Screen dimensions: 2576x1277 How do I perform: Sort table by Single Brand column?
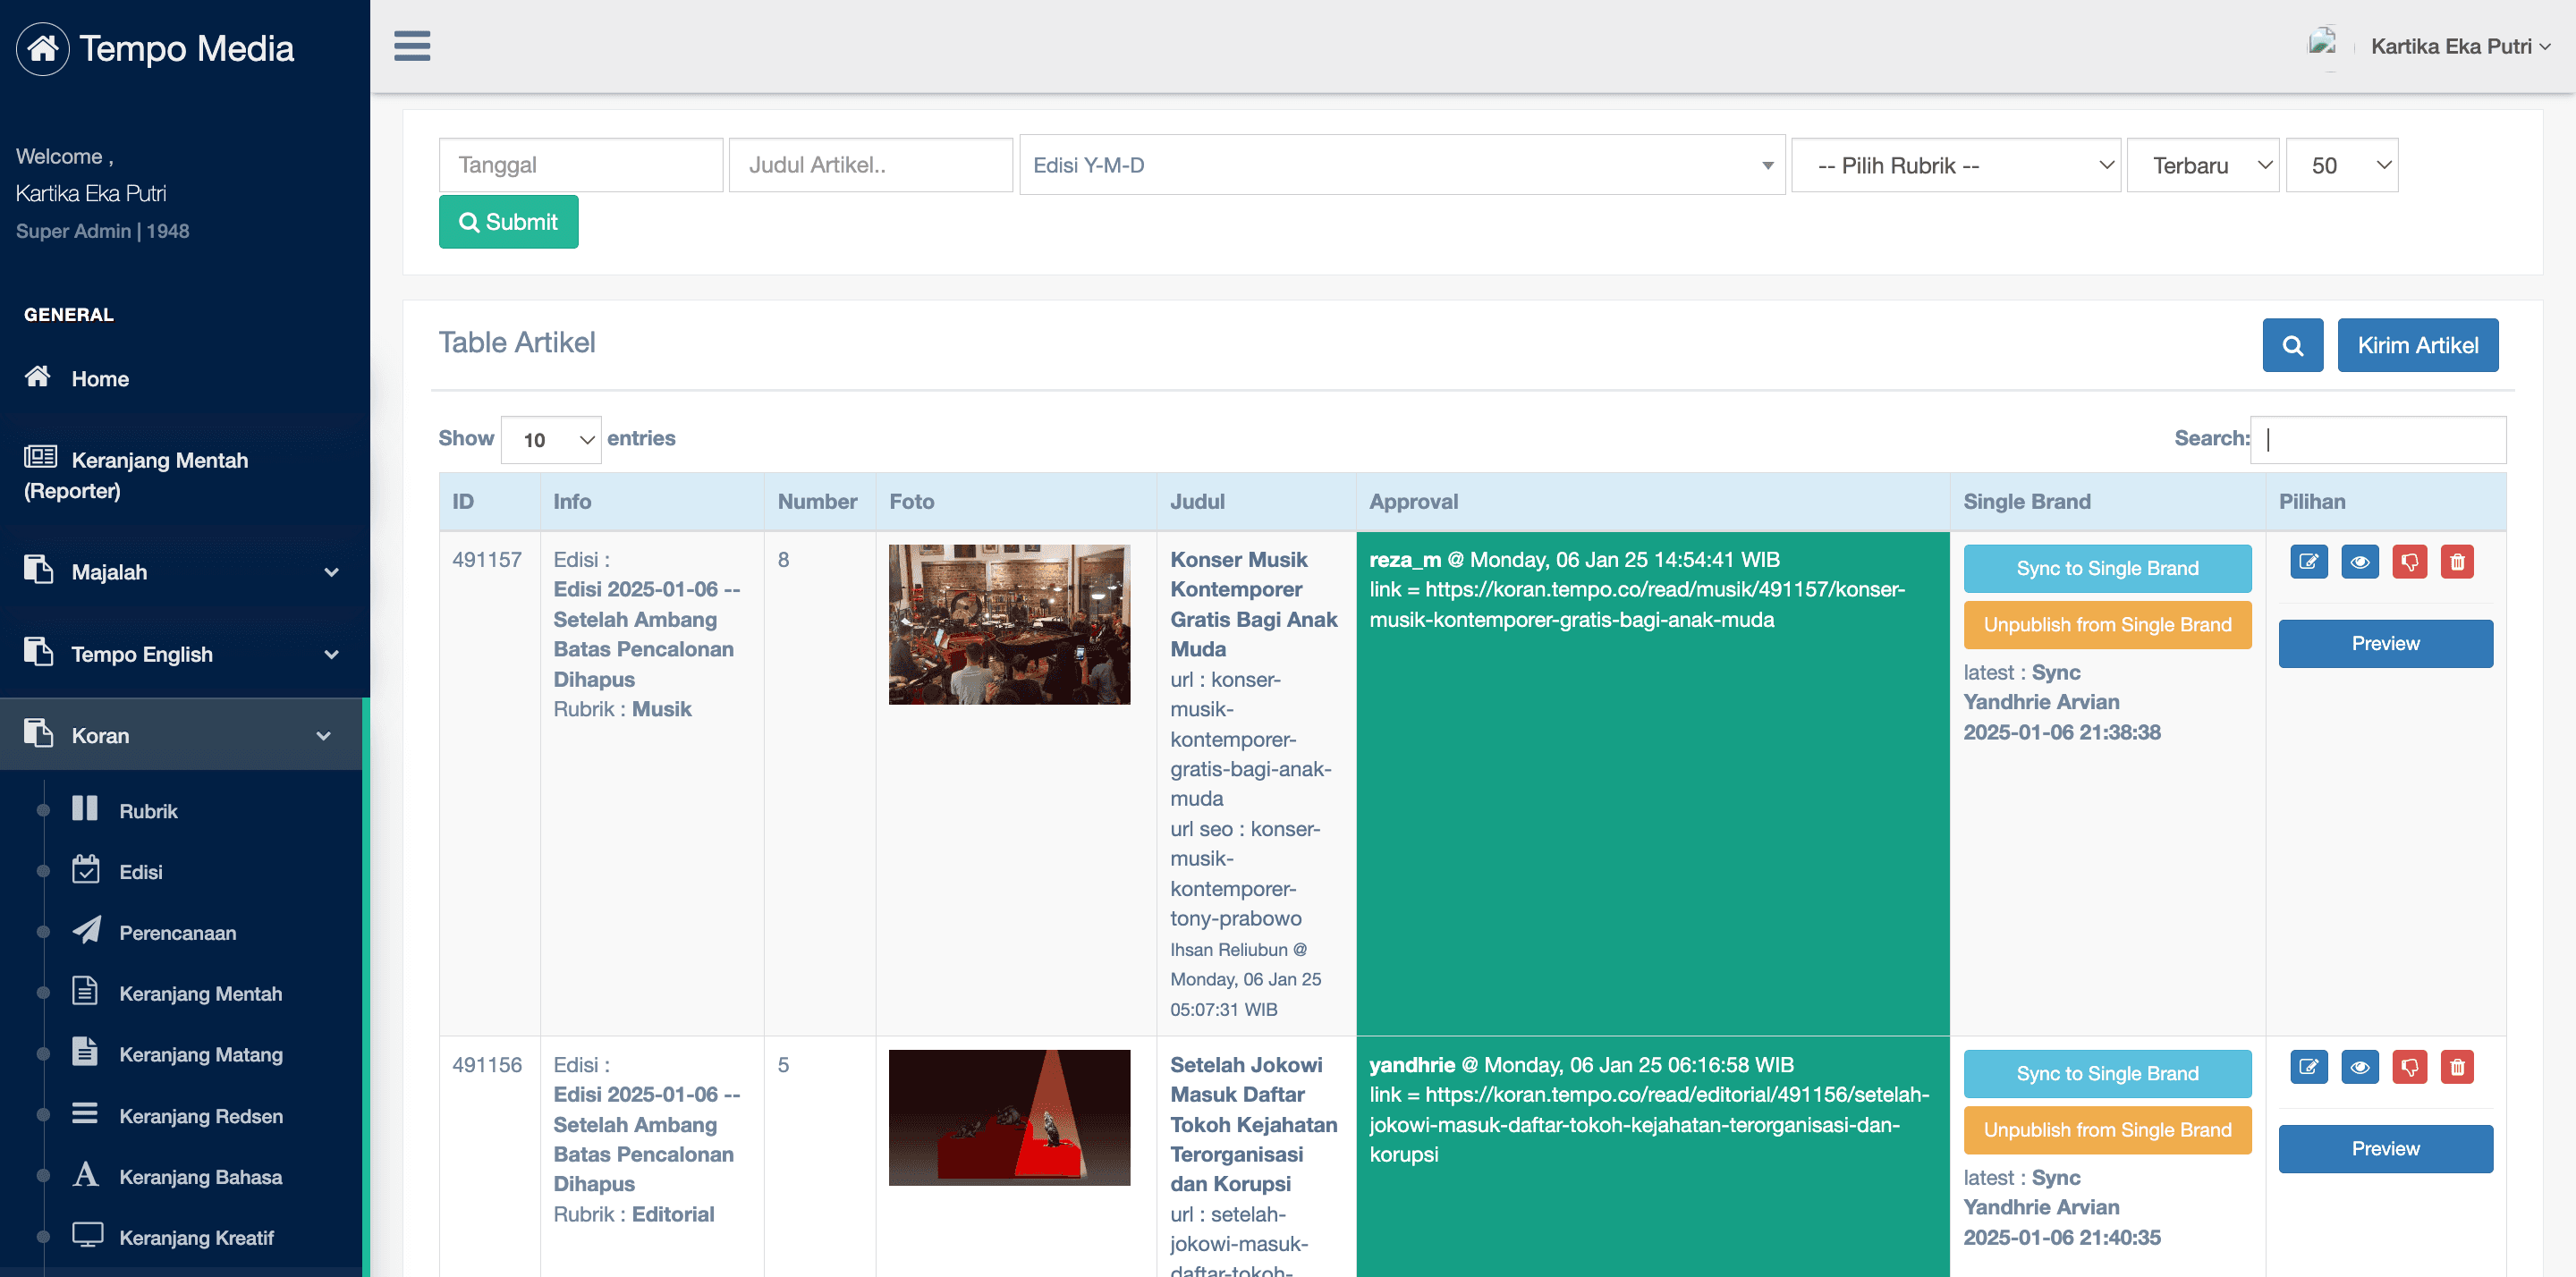2108,502
